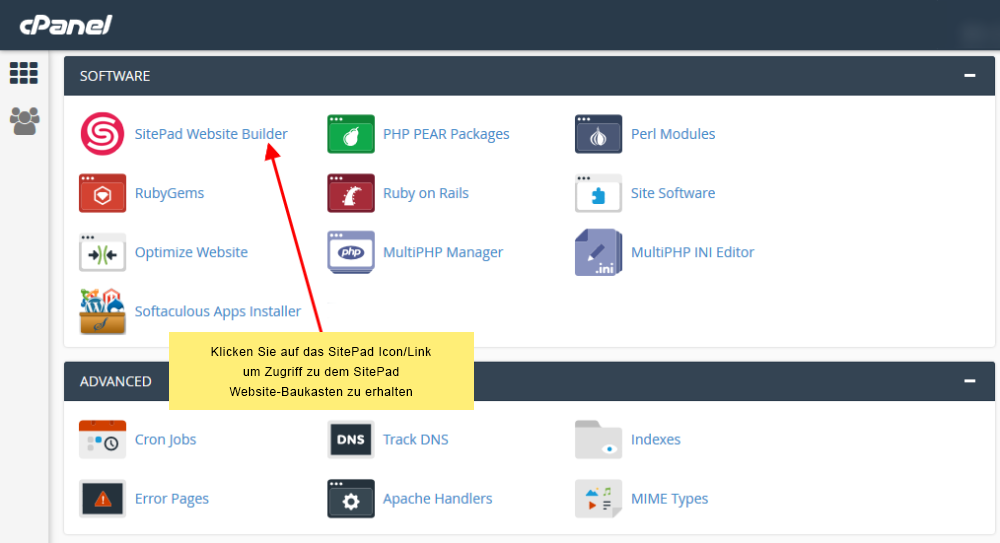This screenshot has height=543, width=1000.
Task: Click the MultiPHP INI Editor icon
Action: pos(598,252)
